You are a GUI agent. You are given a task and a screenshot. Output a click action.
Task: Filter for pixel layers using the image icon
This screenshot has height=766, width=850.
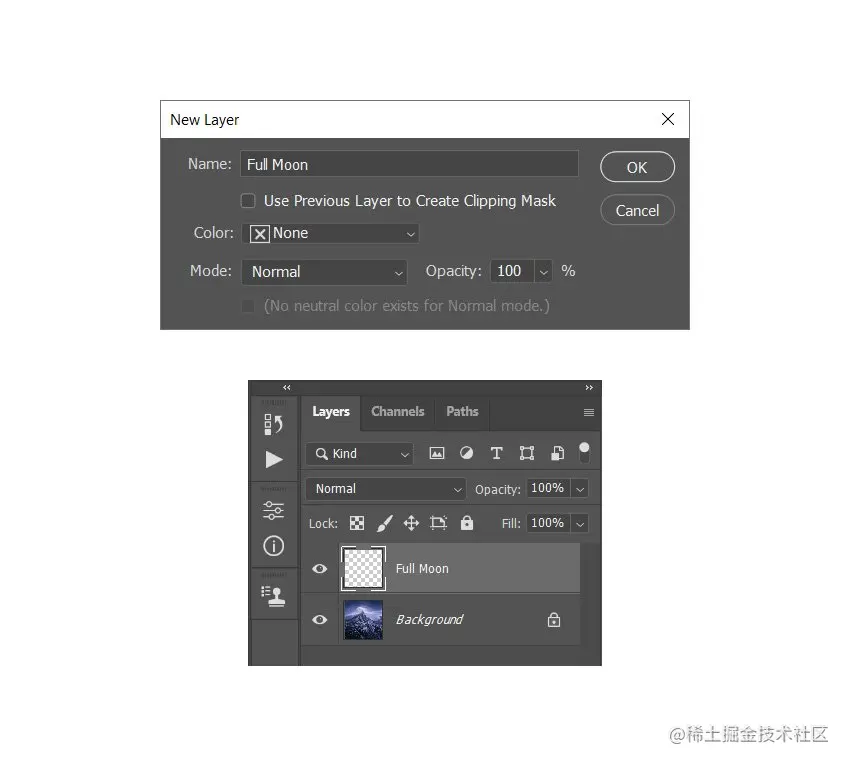[x=437, y=453]
